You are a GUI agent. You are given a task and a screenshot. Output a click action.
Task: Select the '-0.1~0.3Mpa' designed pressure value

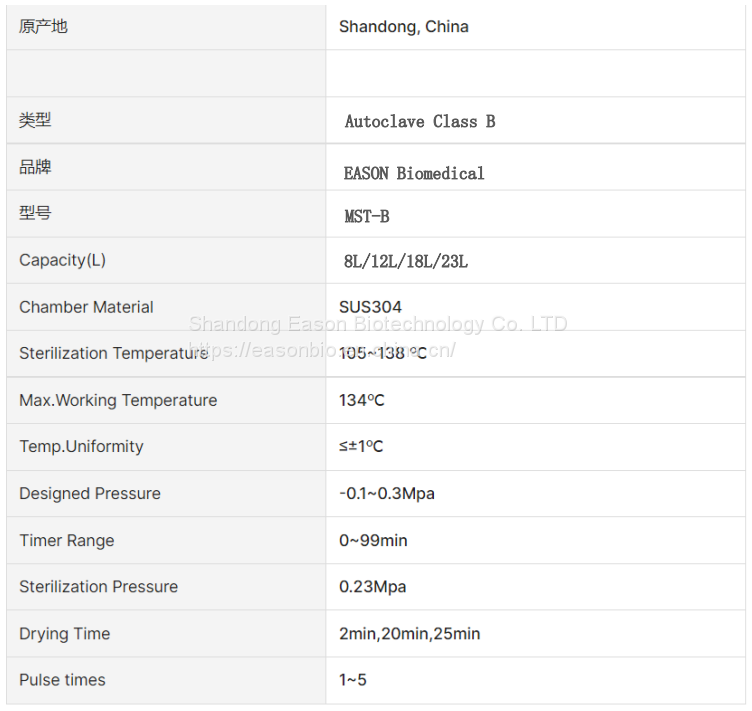click(x=387, y=494)
